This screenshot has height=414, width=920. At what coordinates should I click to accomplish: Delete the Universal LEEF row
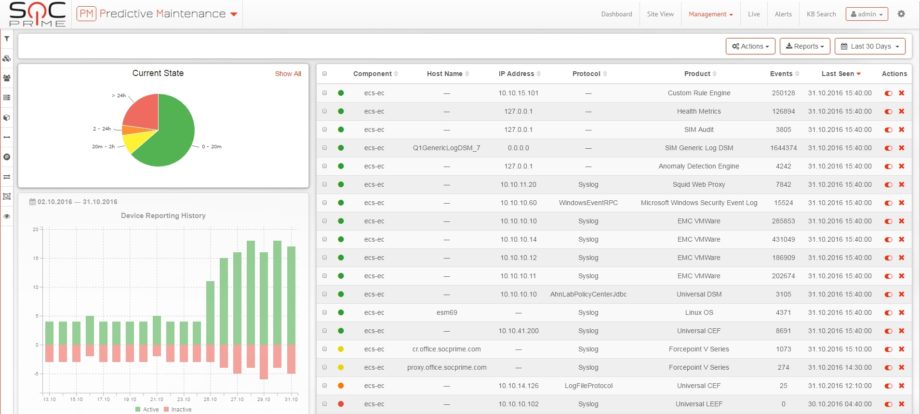pyautogui.click(x=901, y=404)
